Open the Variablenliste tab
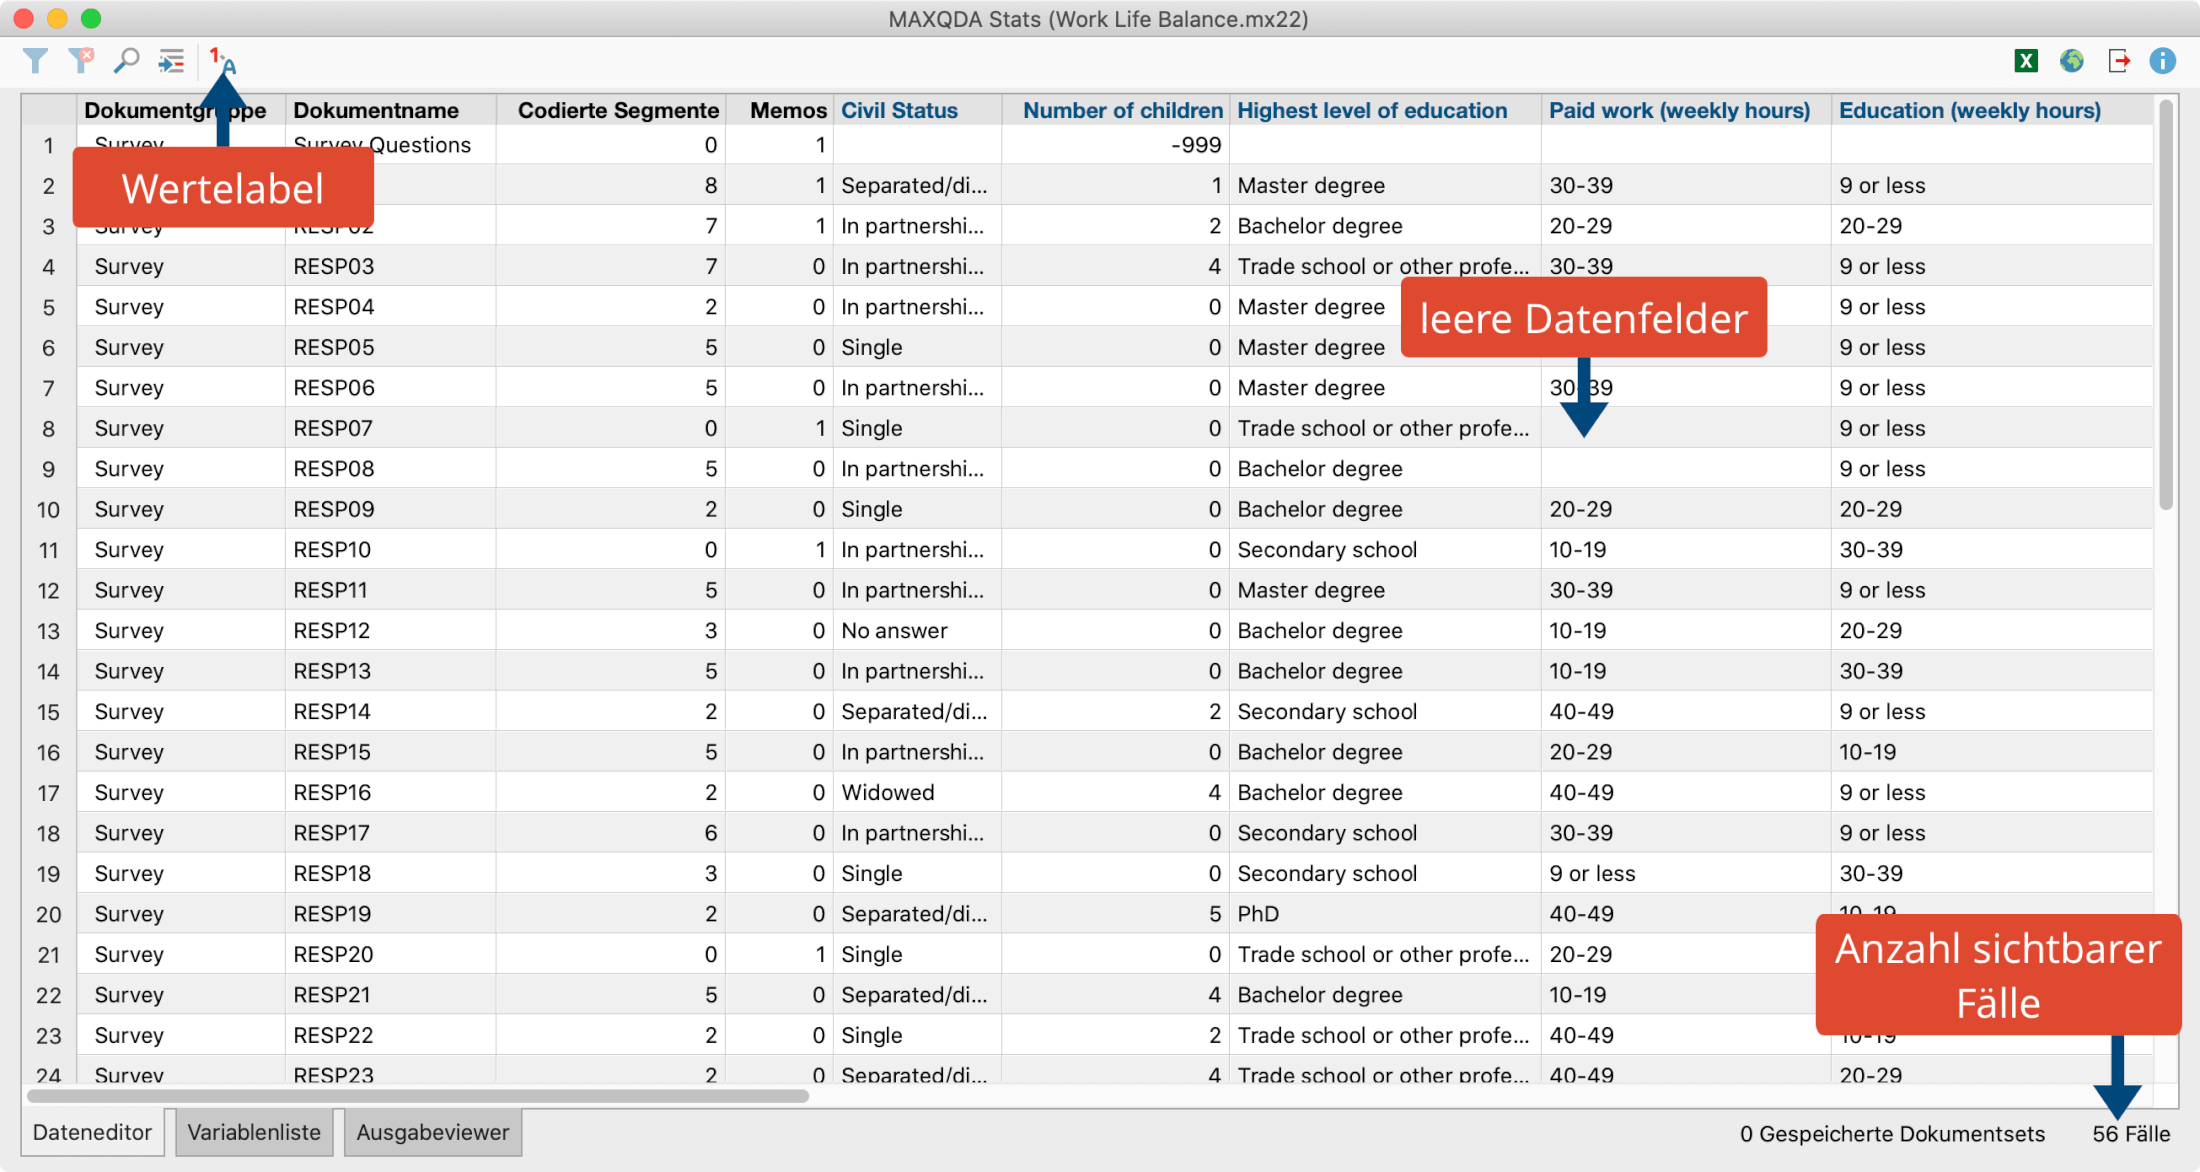The height and width of the screenshot is (1172, 2200). point(254,1132)
